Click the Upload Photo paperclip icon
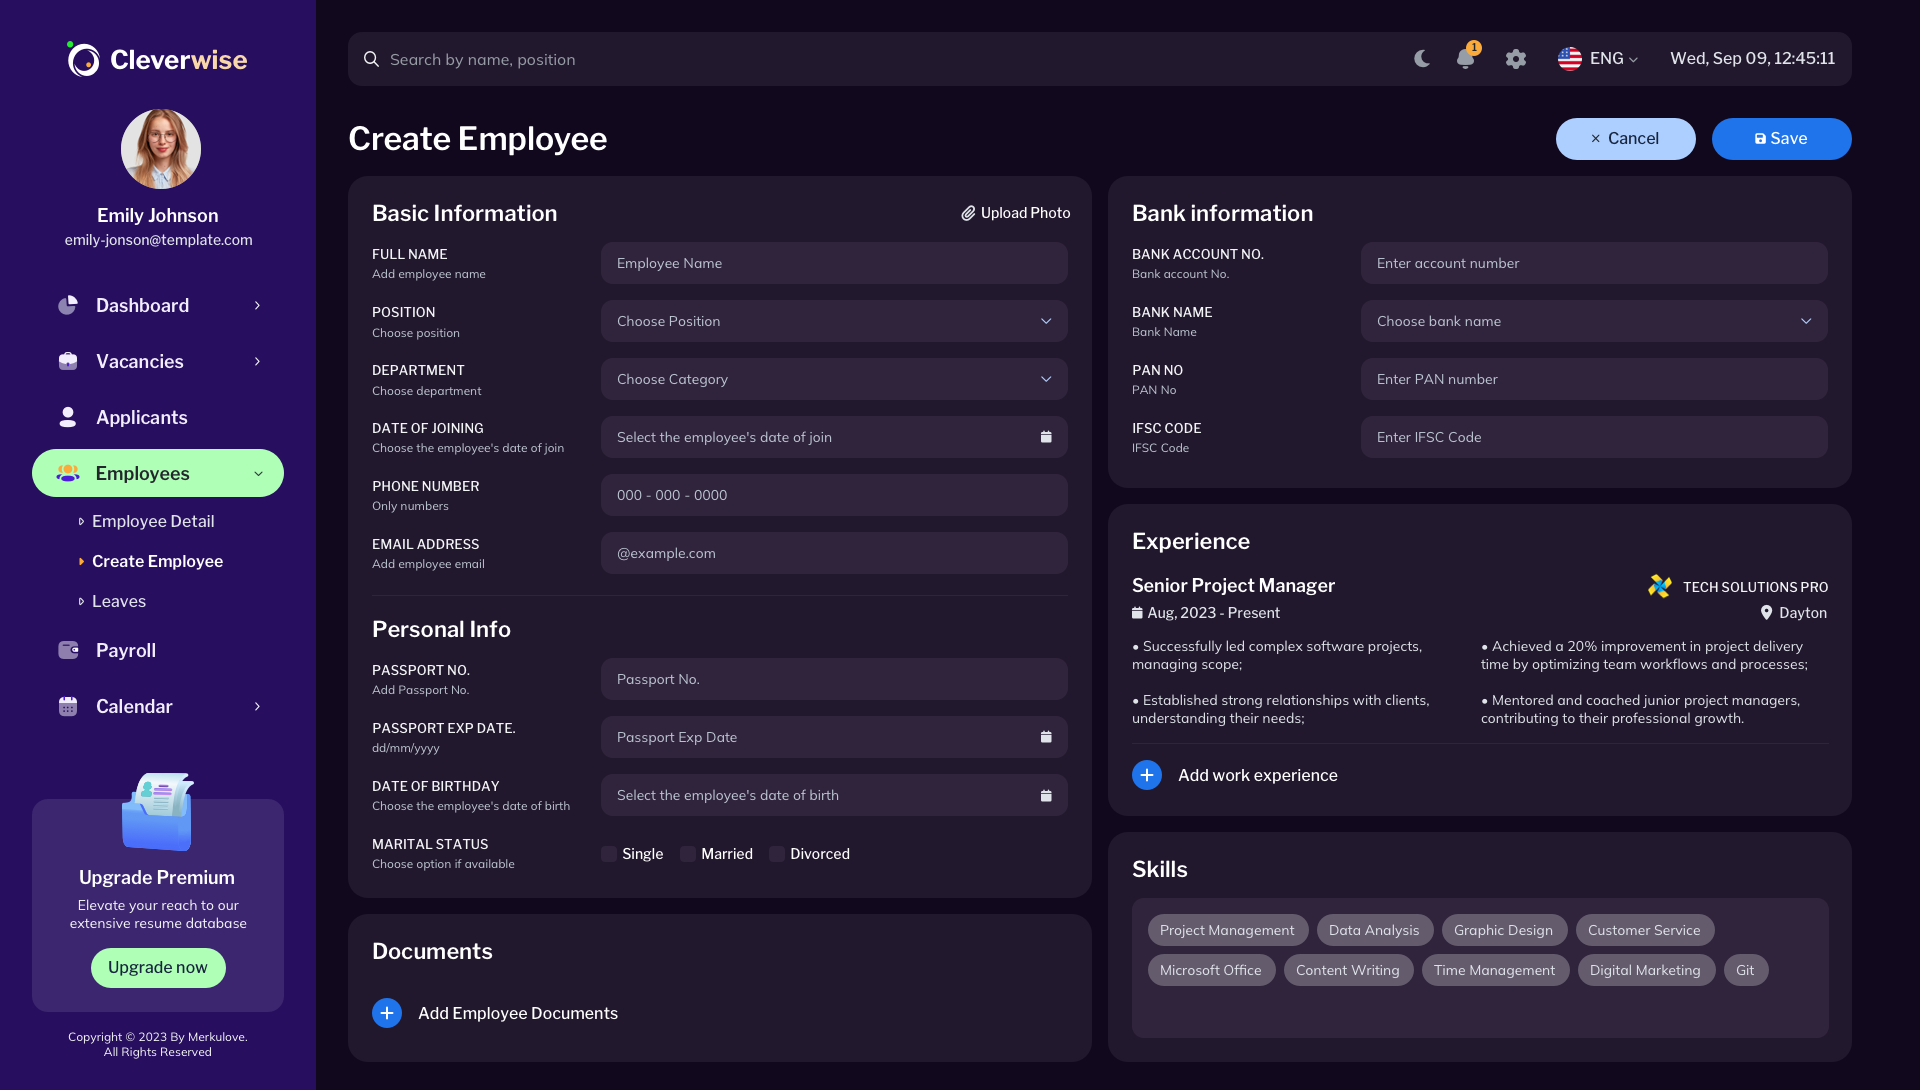The height and width of the screenshot is (1090, 1920). (968, 213)
